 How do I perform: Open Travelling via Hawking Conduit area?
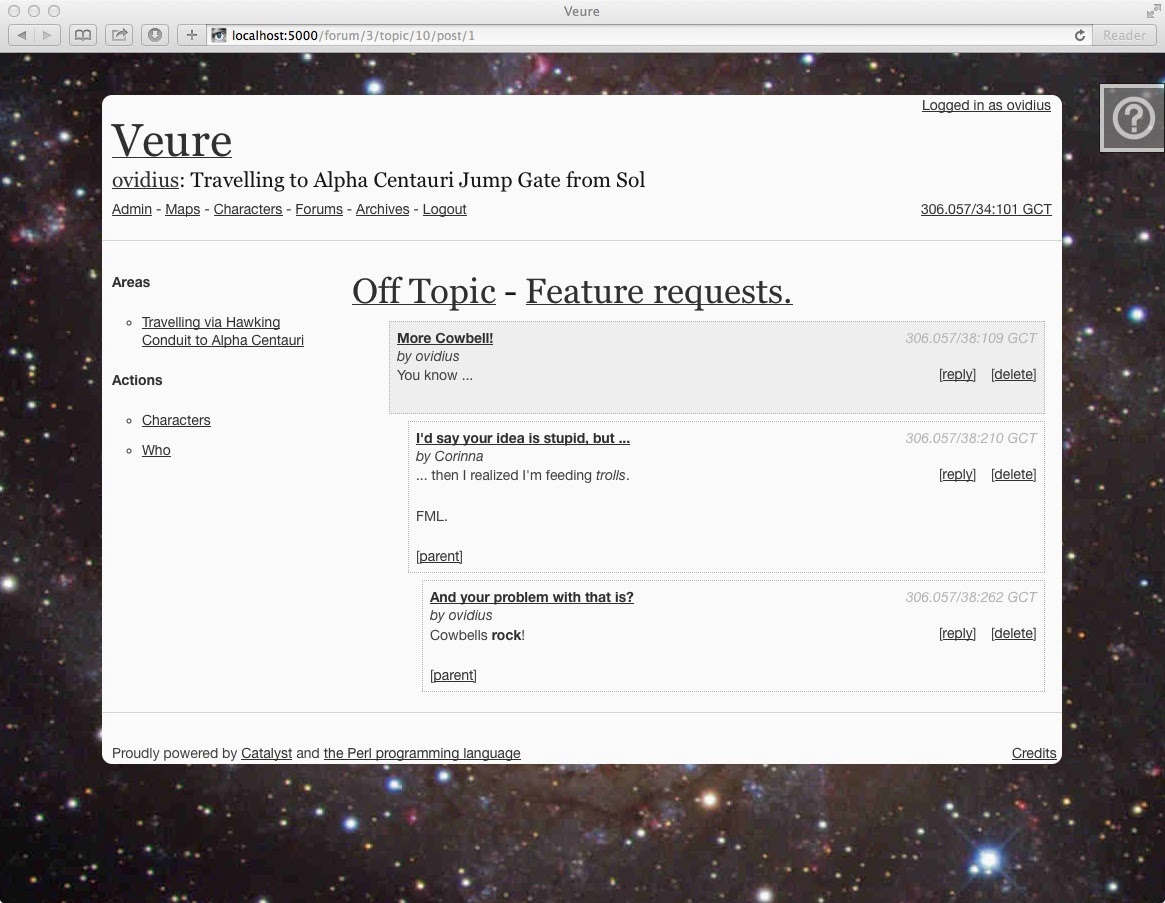223,331
